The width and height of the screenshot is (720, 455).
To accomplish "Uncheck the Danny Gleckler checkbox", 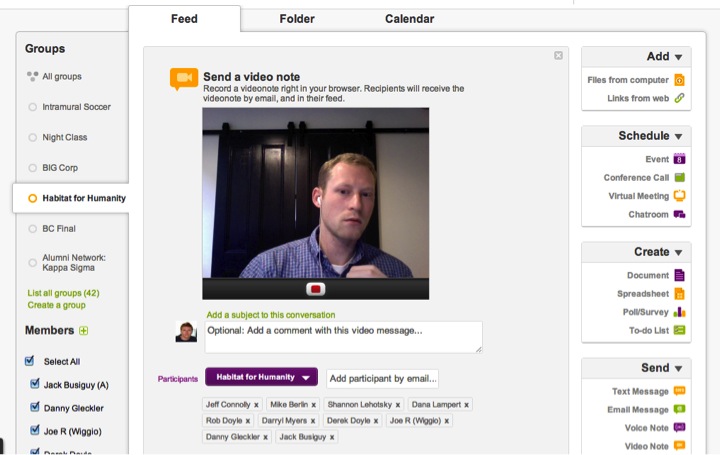I will (x=35, y=408).
